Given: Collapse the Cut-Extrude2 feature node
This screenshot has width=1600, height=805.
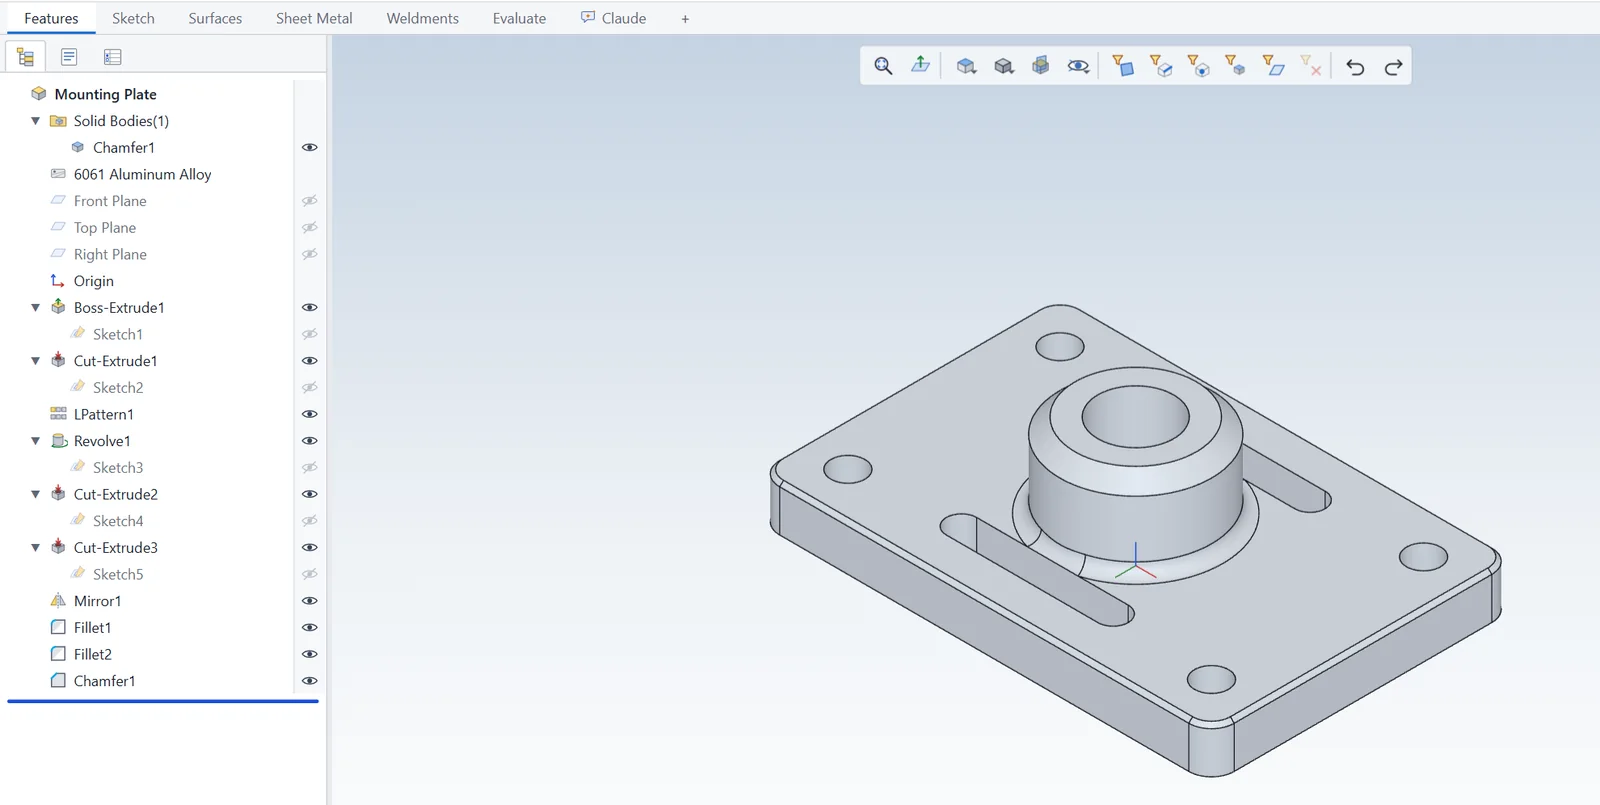Looking at the screenshot, I should point(36,494).
